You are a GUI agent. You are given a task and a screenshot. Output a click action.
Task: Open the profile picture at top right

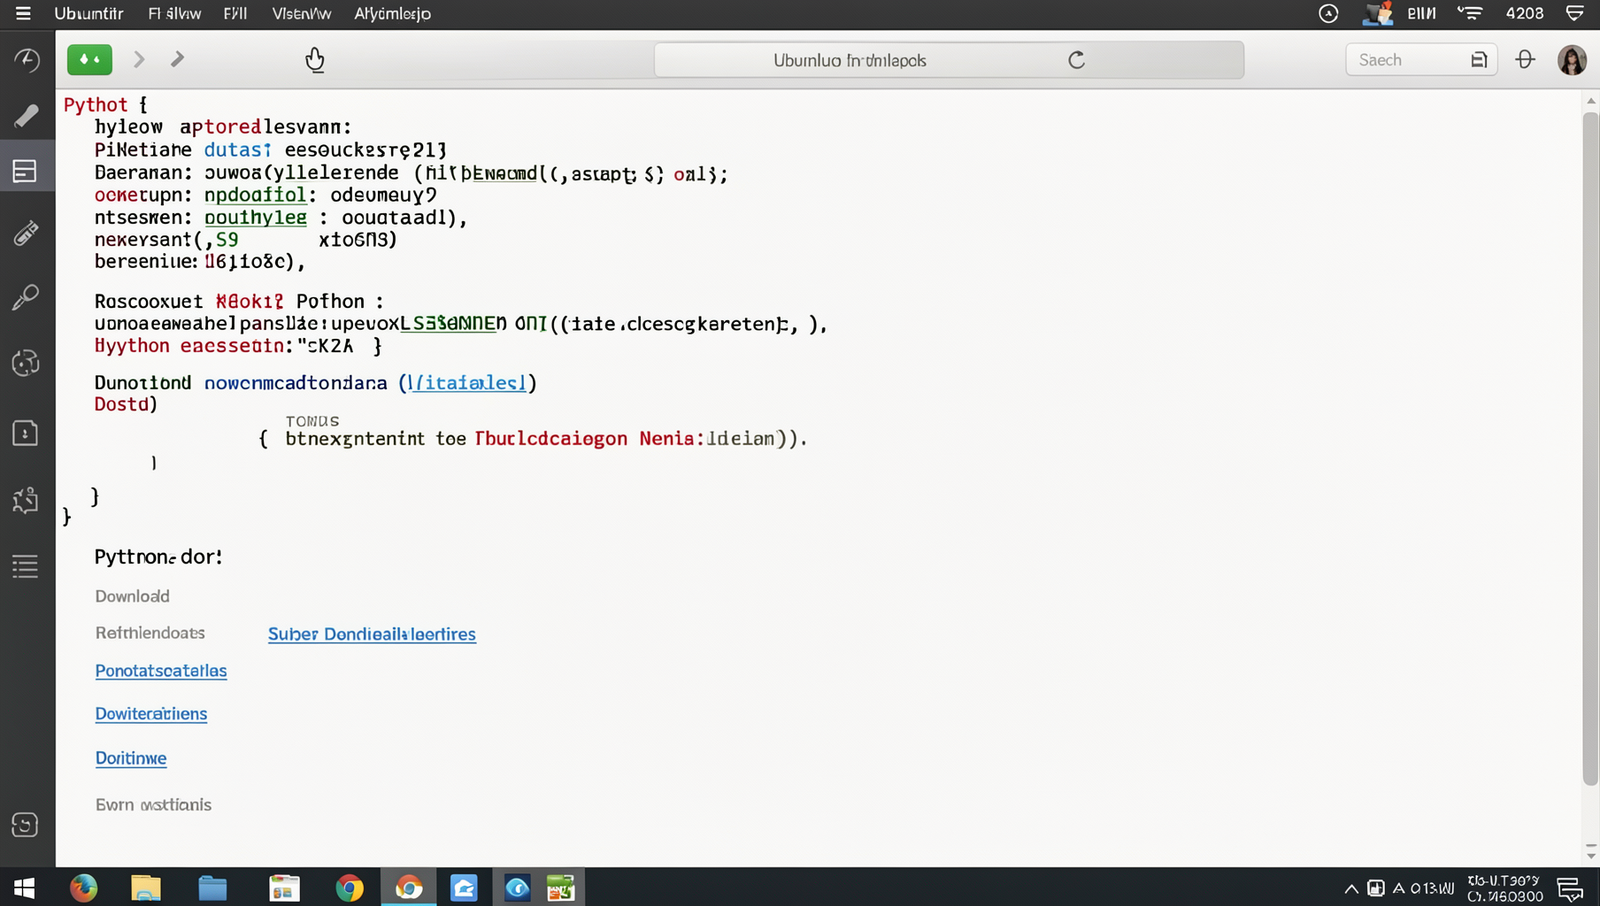click(x=1572, y=60)
